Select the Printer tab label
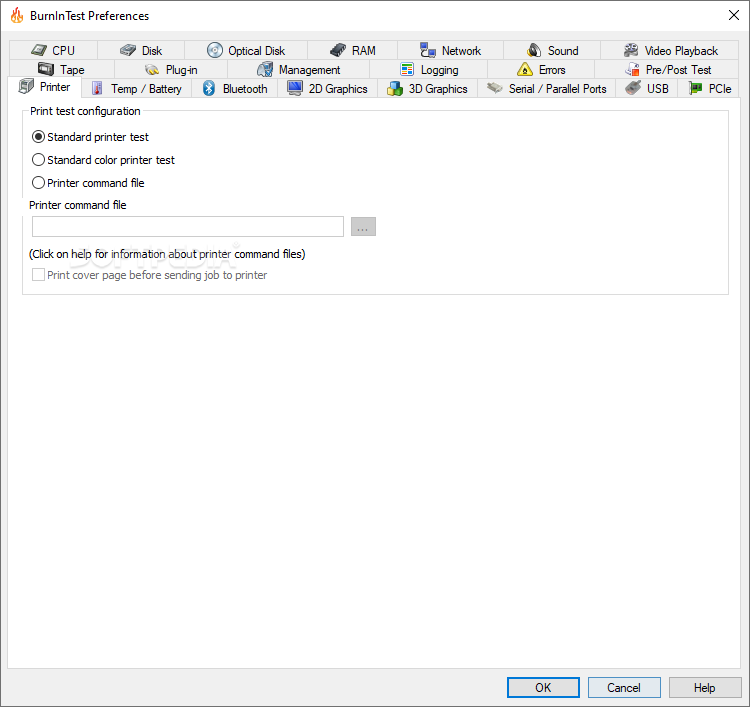This screenshot has height=707, width=750. (55, 87)
